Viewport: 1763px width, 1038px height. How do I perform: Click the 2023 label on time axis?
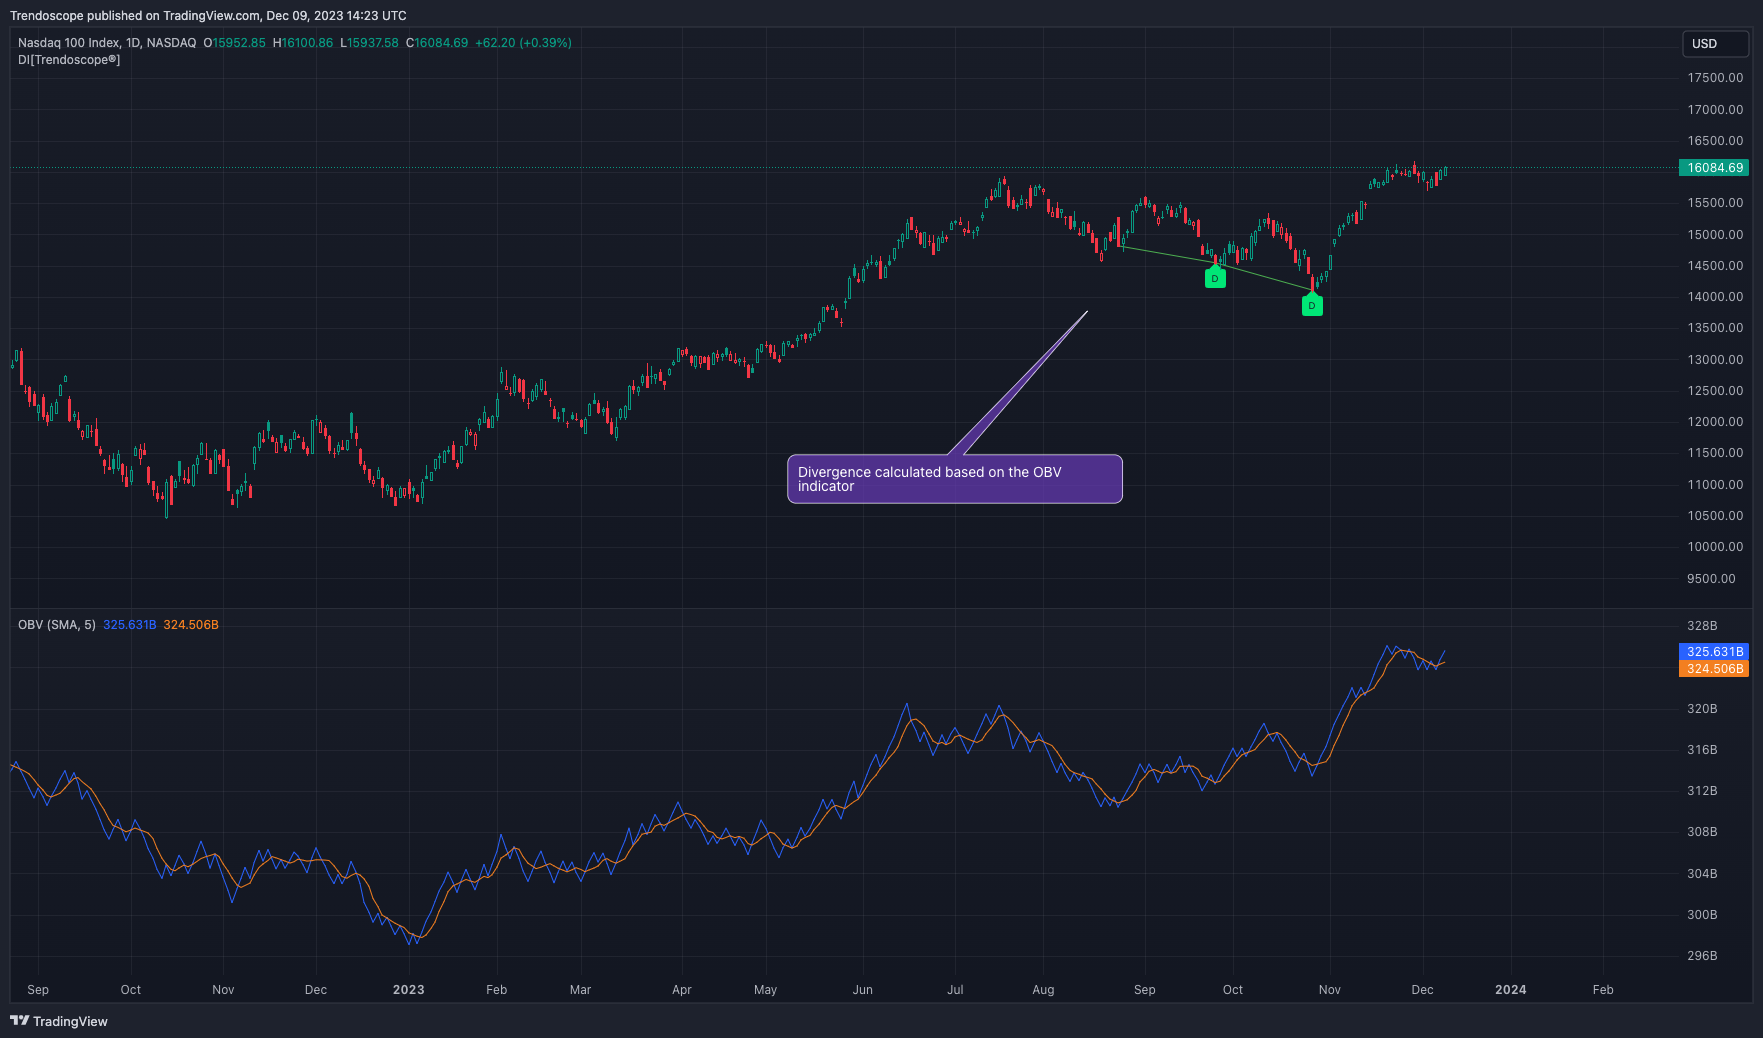(408, 990)
